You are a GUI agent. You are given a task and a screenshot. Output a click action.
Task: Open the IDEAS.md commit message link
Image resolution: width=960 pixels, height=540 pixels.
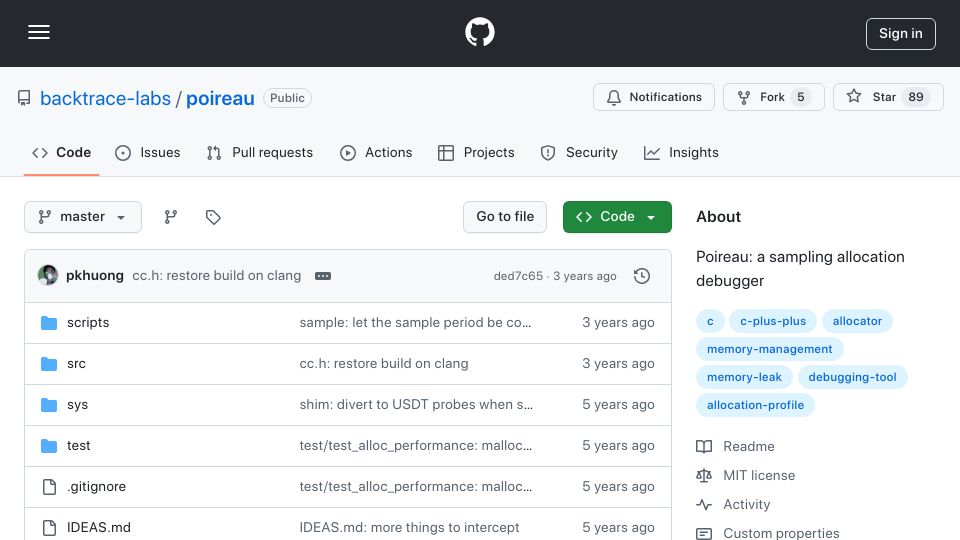[x=409, y=528]
